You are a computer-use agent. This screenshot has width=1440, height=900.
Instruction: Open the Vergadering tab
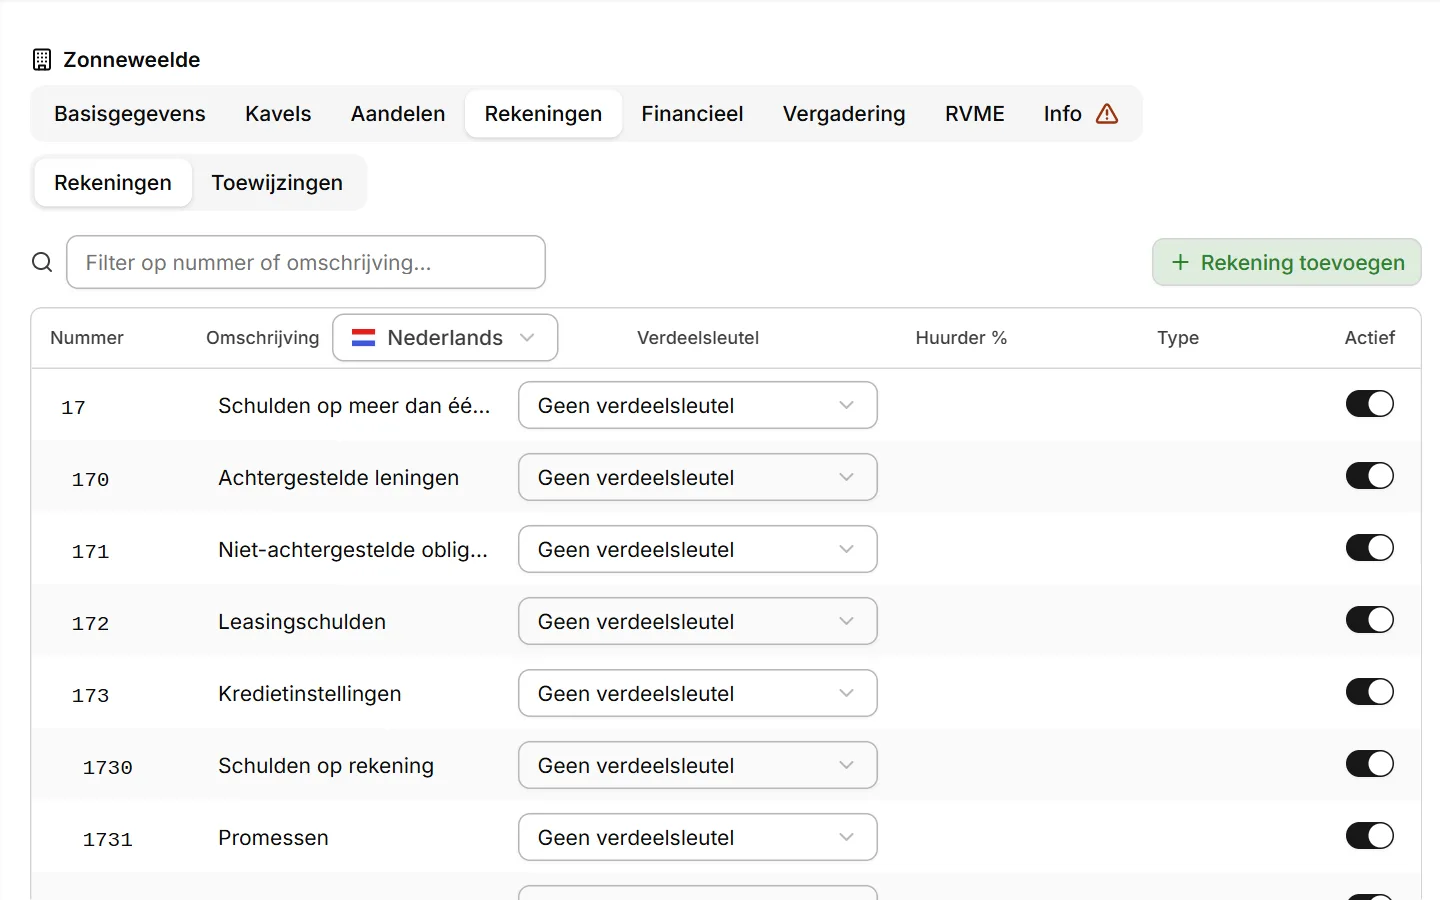[x=844, y=114]
